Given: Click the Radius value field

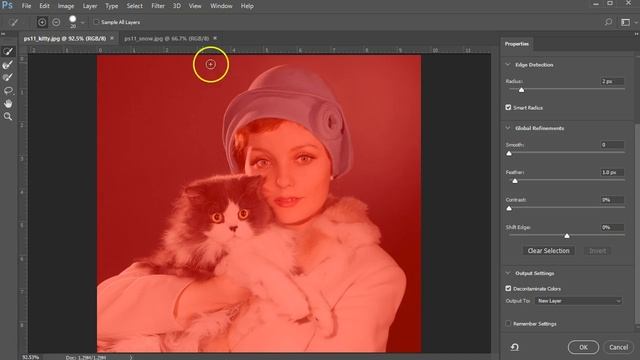Looking at the screenshot, I should click(612, 81).
